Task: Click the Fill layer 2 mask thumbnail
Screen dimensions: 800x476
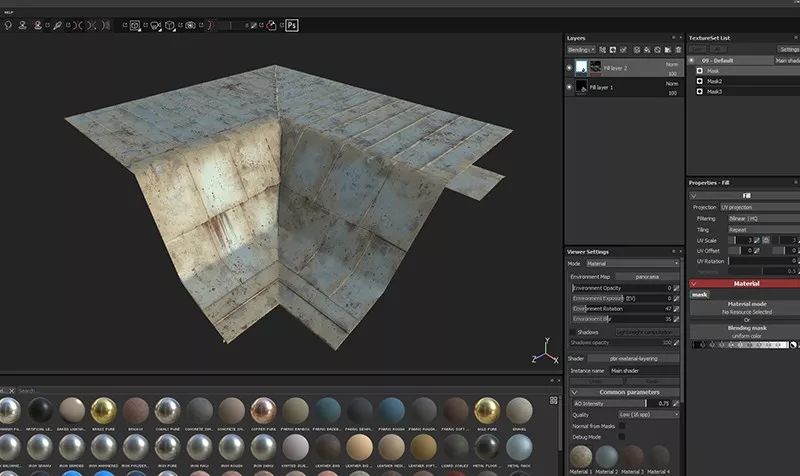Action: pyautogui.click(x=595, y=67)
